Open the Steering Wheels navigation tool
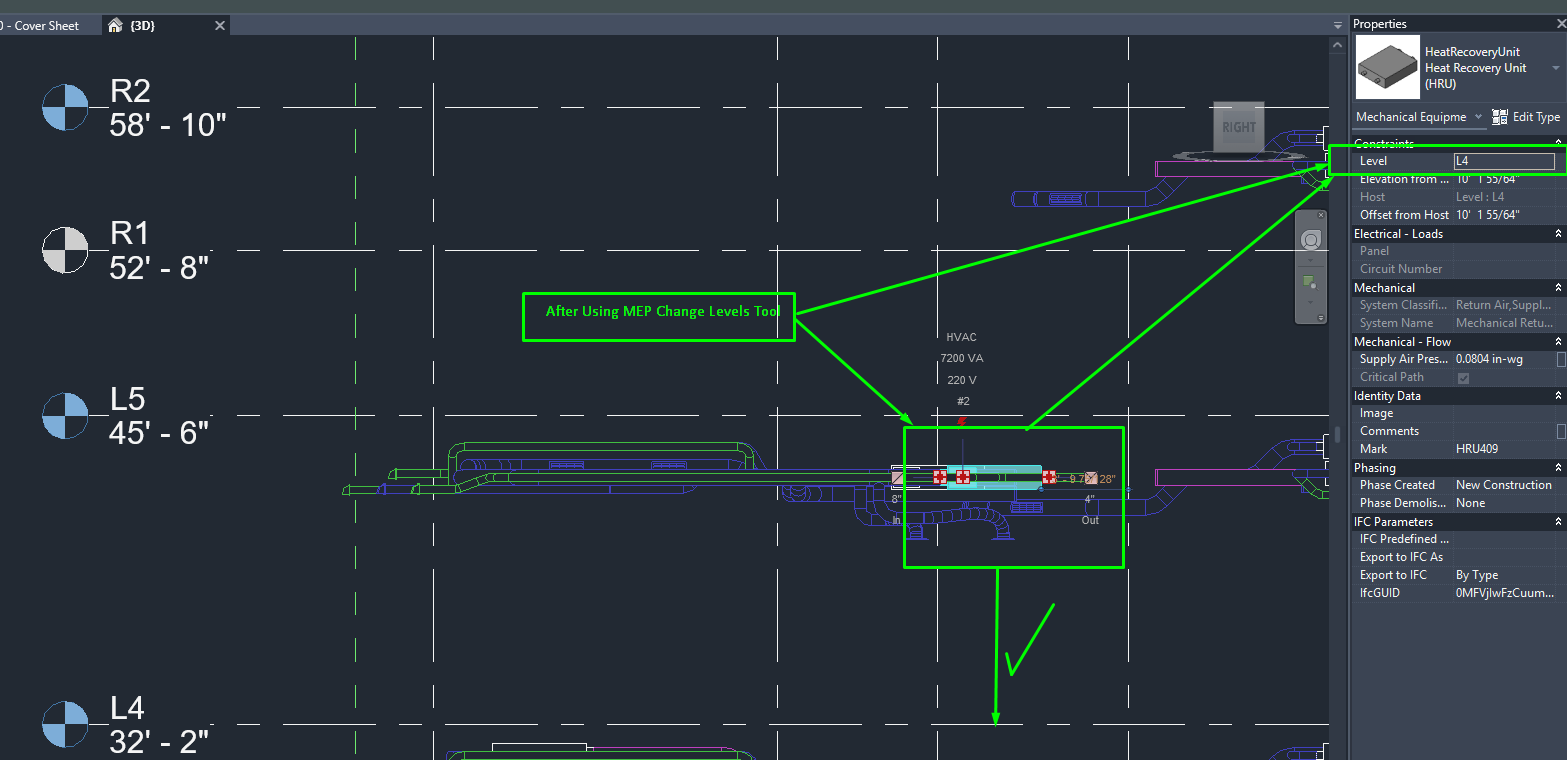The width and height of the screenshot is (1567, 760). tap(1310, 240)
